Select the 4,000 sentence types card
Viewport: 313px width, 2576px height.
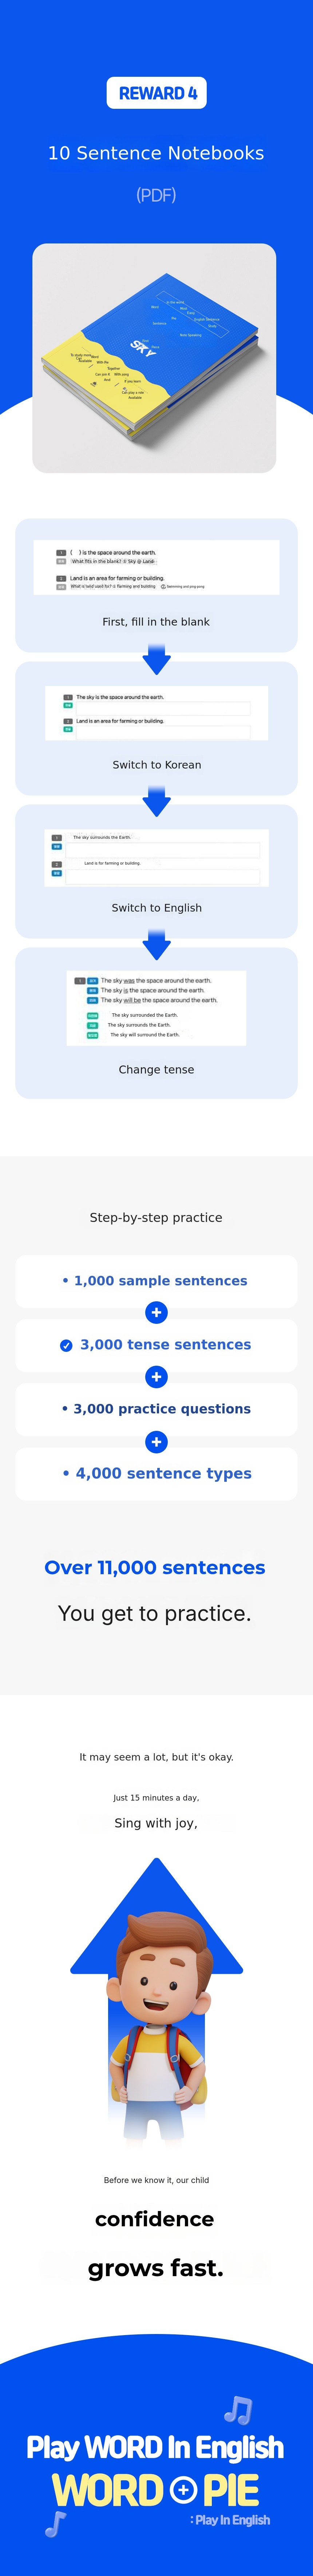(x=156, y=1474)
